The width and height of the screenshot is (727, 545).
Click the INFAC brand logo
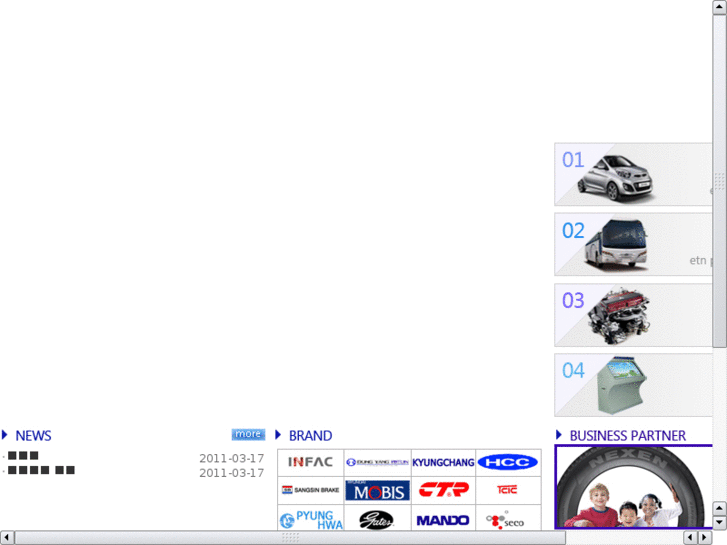310,462
